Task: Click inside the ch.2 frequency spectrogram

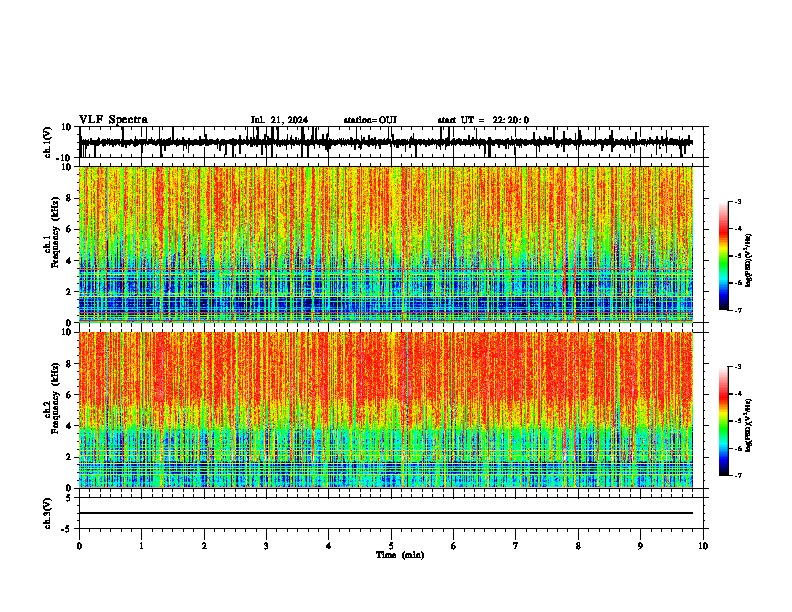Action: [386, 410]
